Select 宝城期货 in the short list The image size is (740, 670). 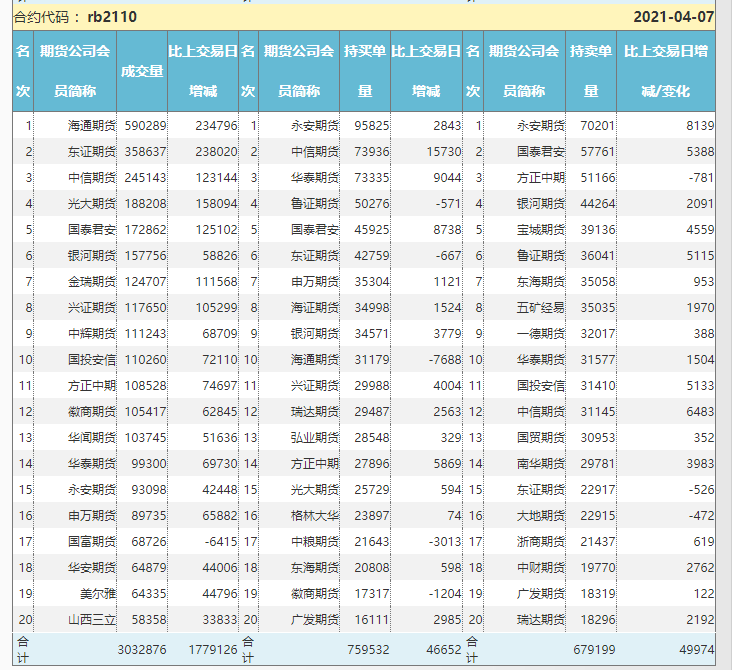pyautogui.click(x=540, y=229)
